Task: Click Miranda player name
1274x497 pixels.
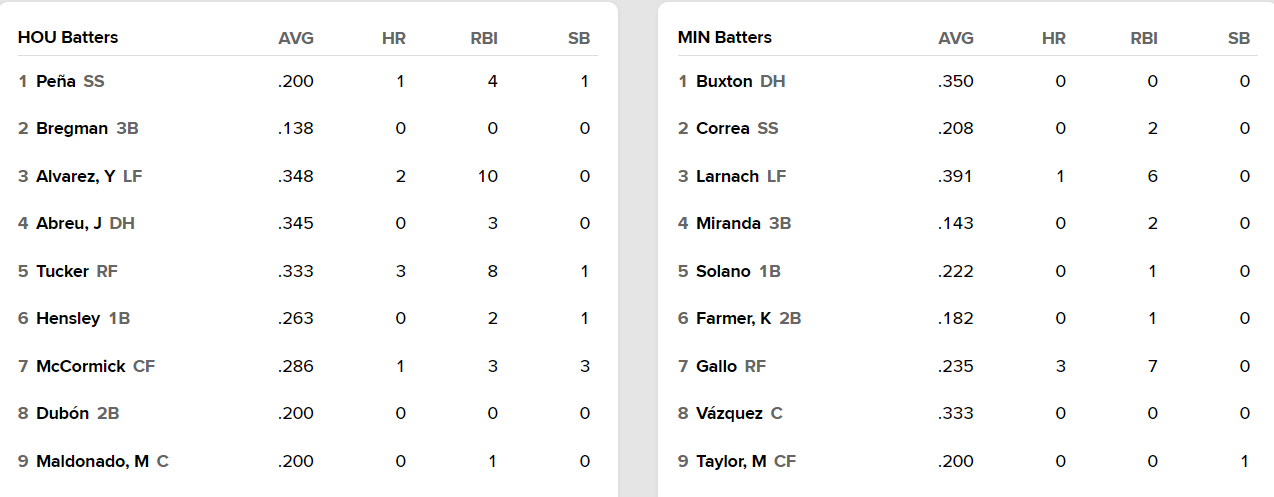Action: [x=728, y=223]
